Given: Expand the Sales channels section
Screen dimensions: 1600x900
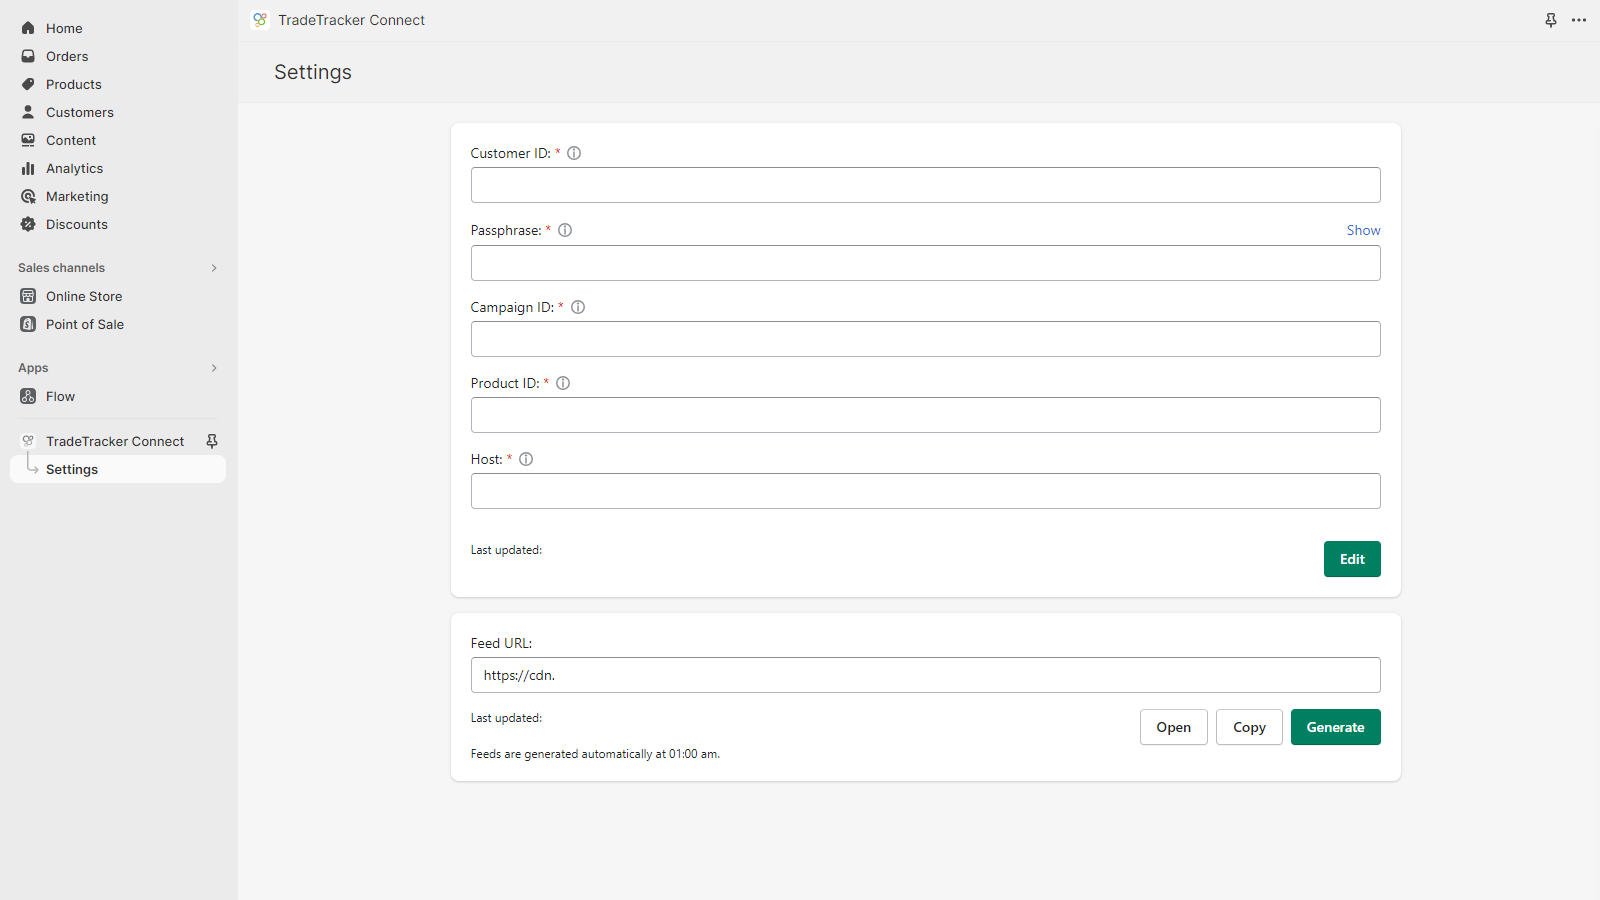Looking at the screenshot, I should [x=214, y=268].
